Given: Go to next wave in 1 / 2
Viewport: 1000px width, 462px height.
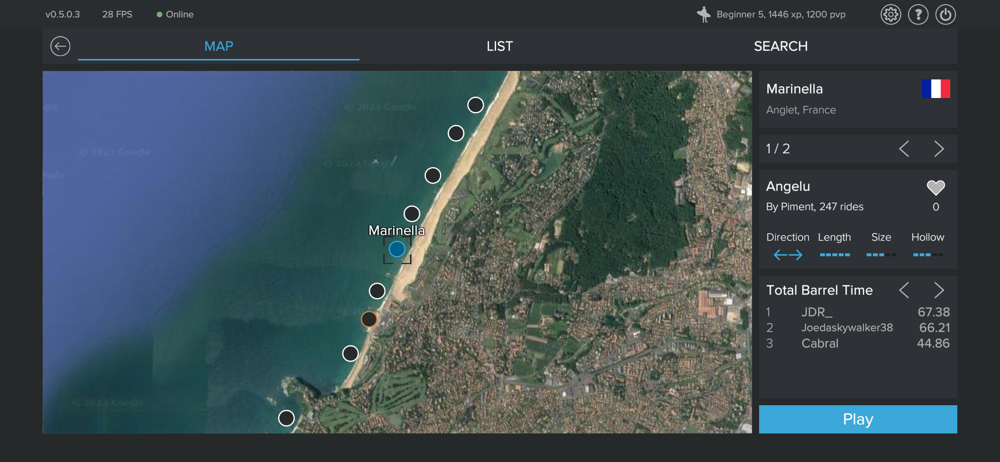Looking at the screenshot, I should point(939,149).
